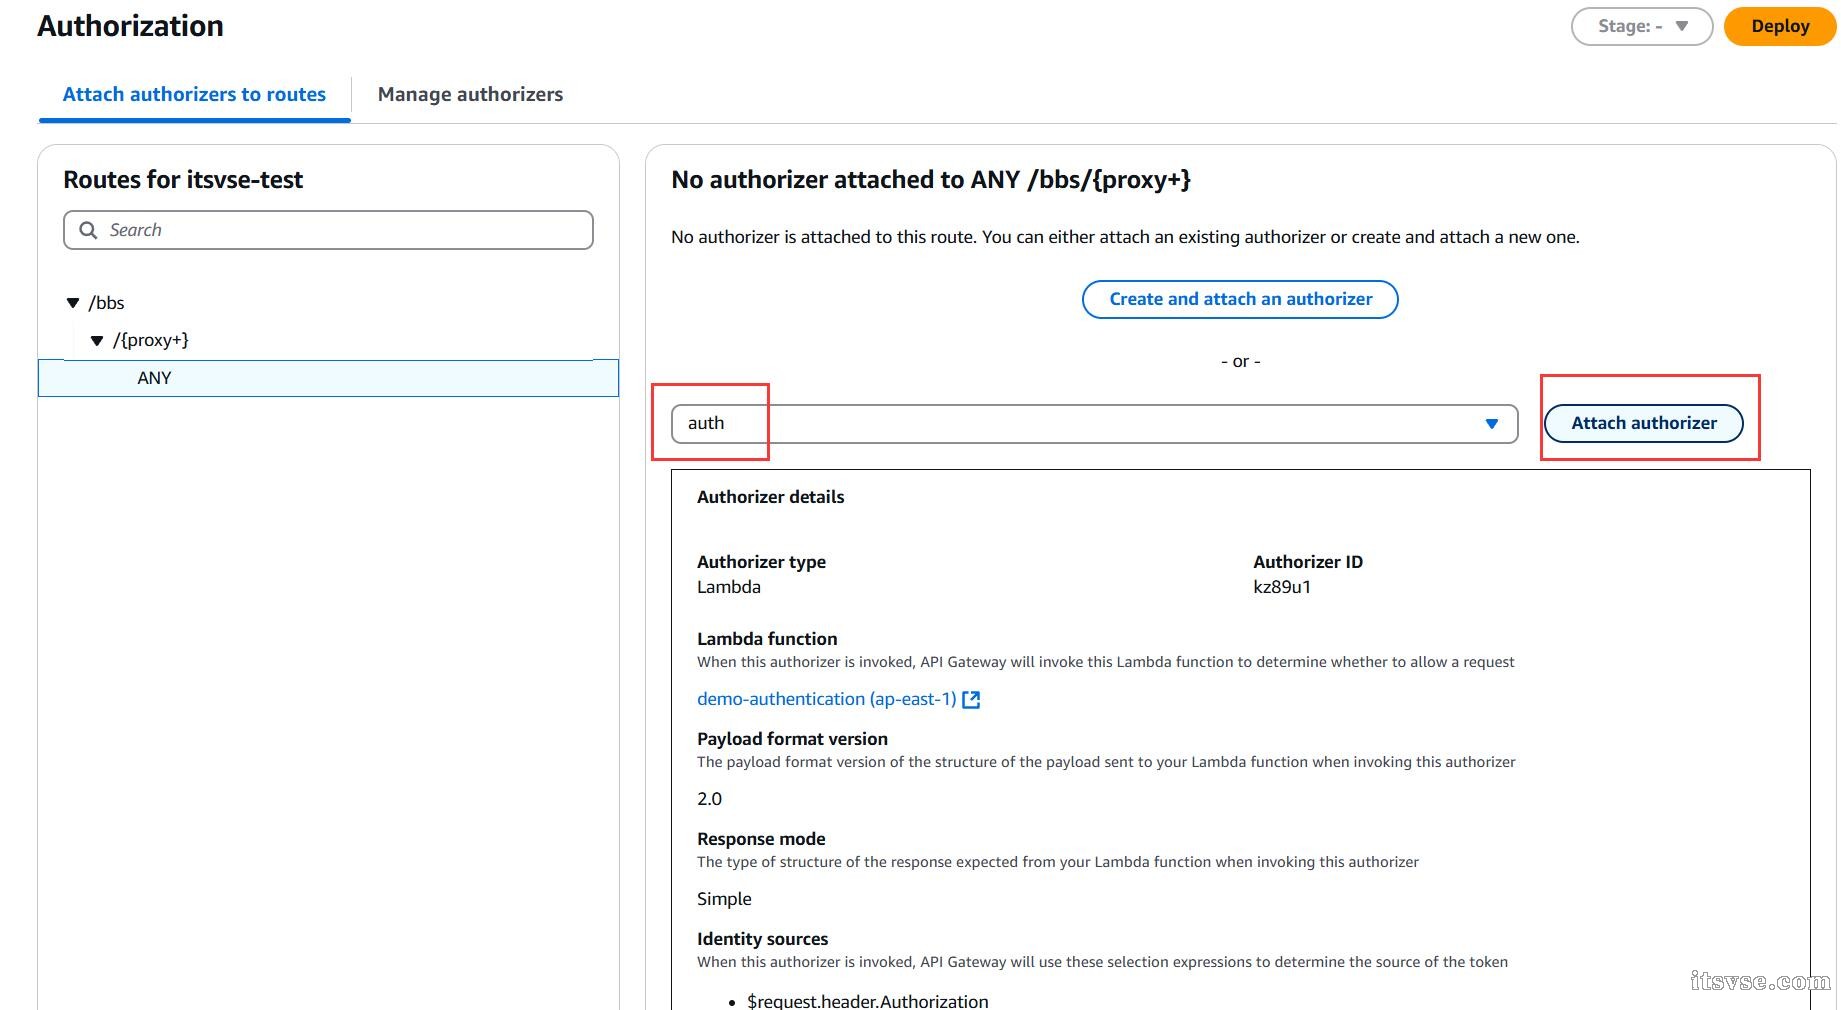Click the Identity sources label

pyautogui.click(x=762, y=939)
